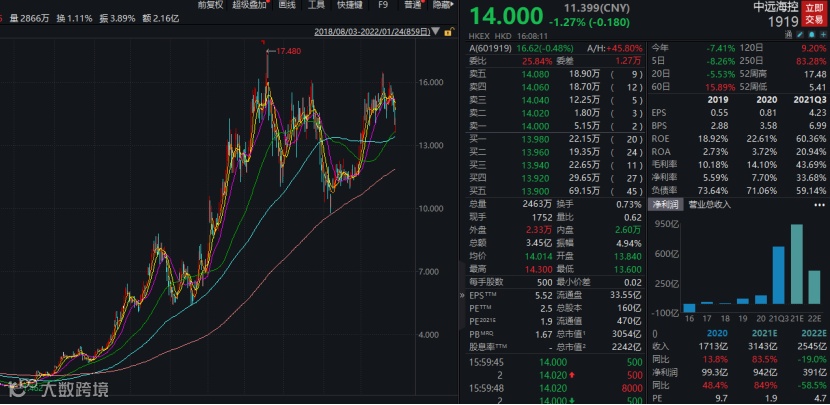Toggle the yellow padlock icon on the chart
This screenshot has height=405, width=830.
[448, 31]
